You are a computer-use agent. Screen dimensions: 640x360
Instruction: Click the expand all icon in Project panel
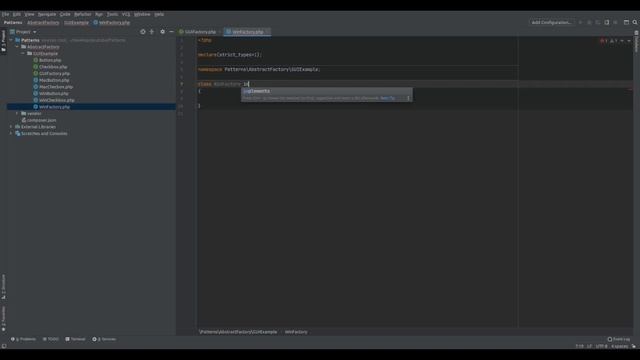point(152,32)
